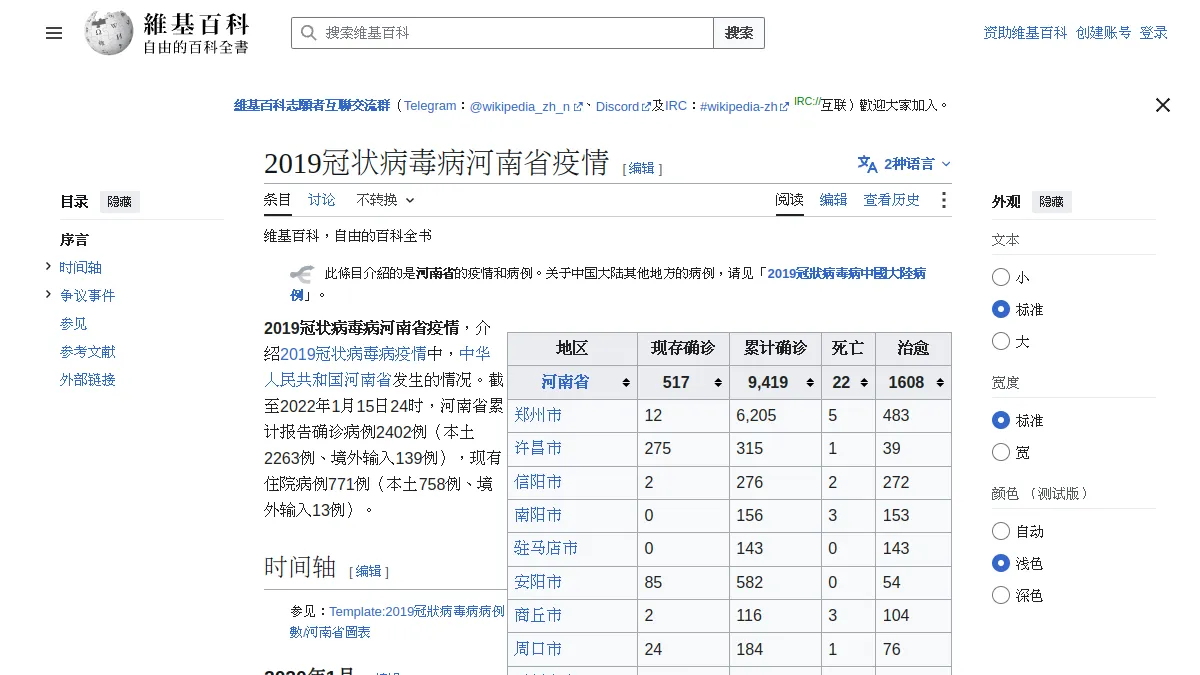The height and width of the screenshot is (675, 1200).
Task: Click the 6,205 cell in 郑州市 row
Action: click(x=776, y=415)
